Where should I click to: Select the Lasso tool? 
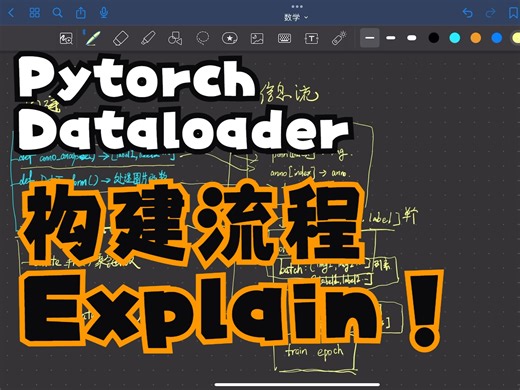point(203,38)
